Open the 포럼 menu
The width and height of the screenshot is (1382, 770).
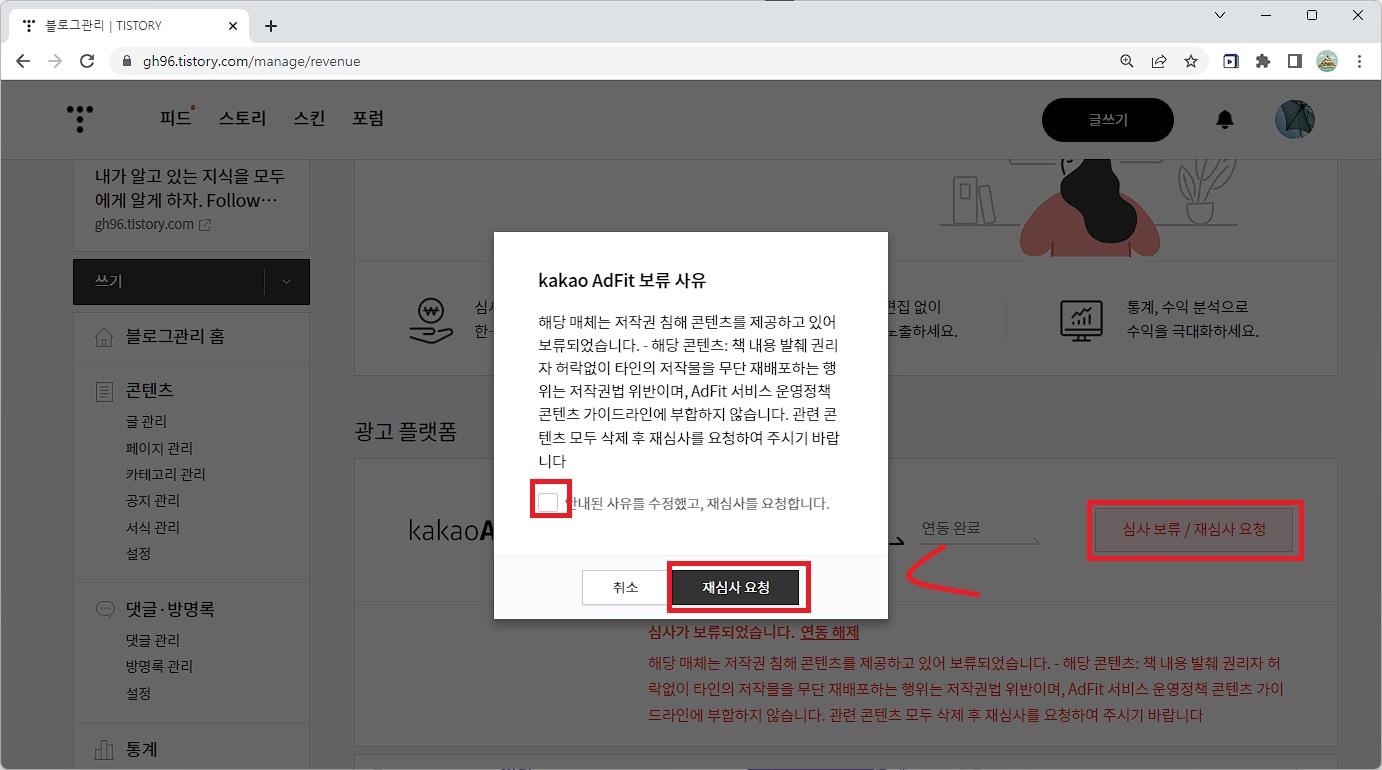click(368, 119)
